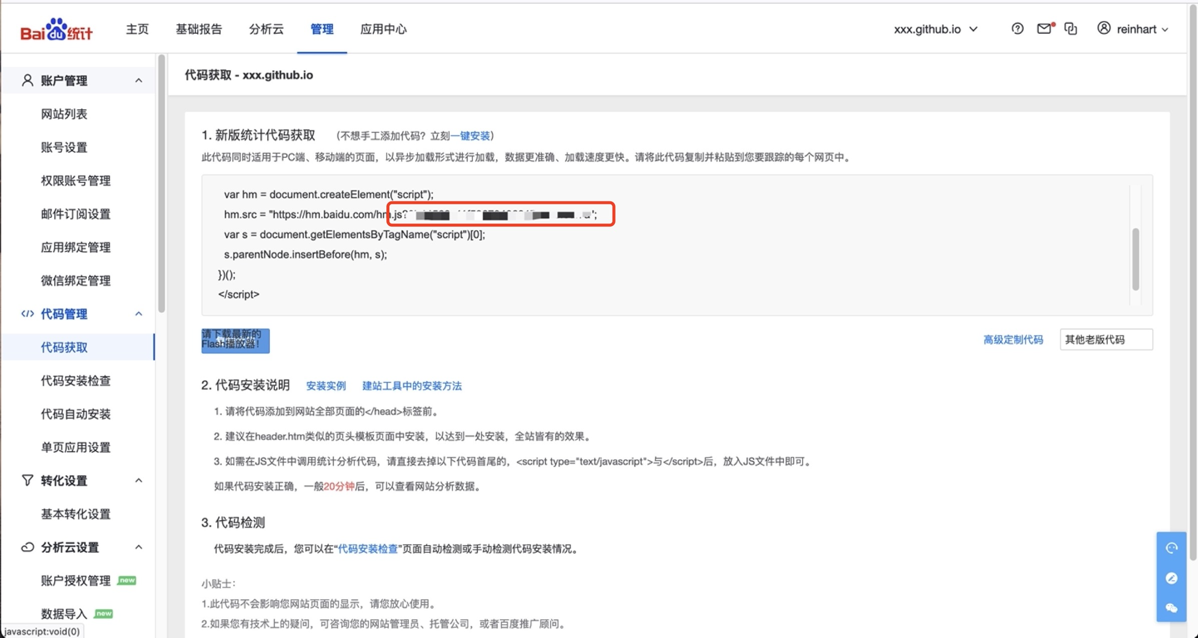Click the code box vertical scrollbar
The image size is (1198, 638).
tap(1135, 258)
